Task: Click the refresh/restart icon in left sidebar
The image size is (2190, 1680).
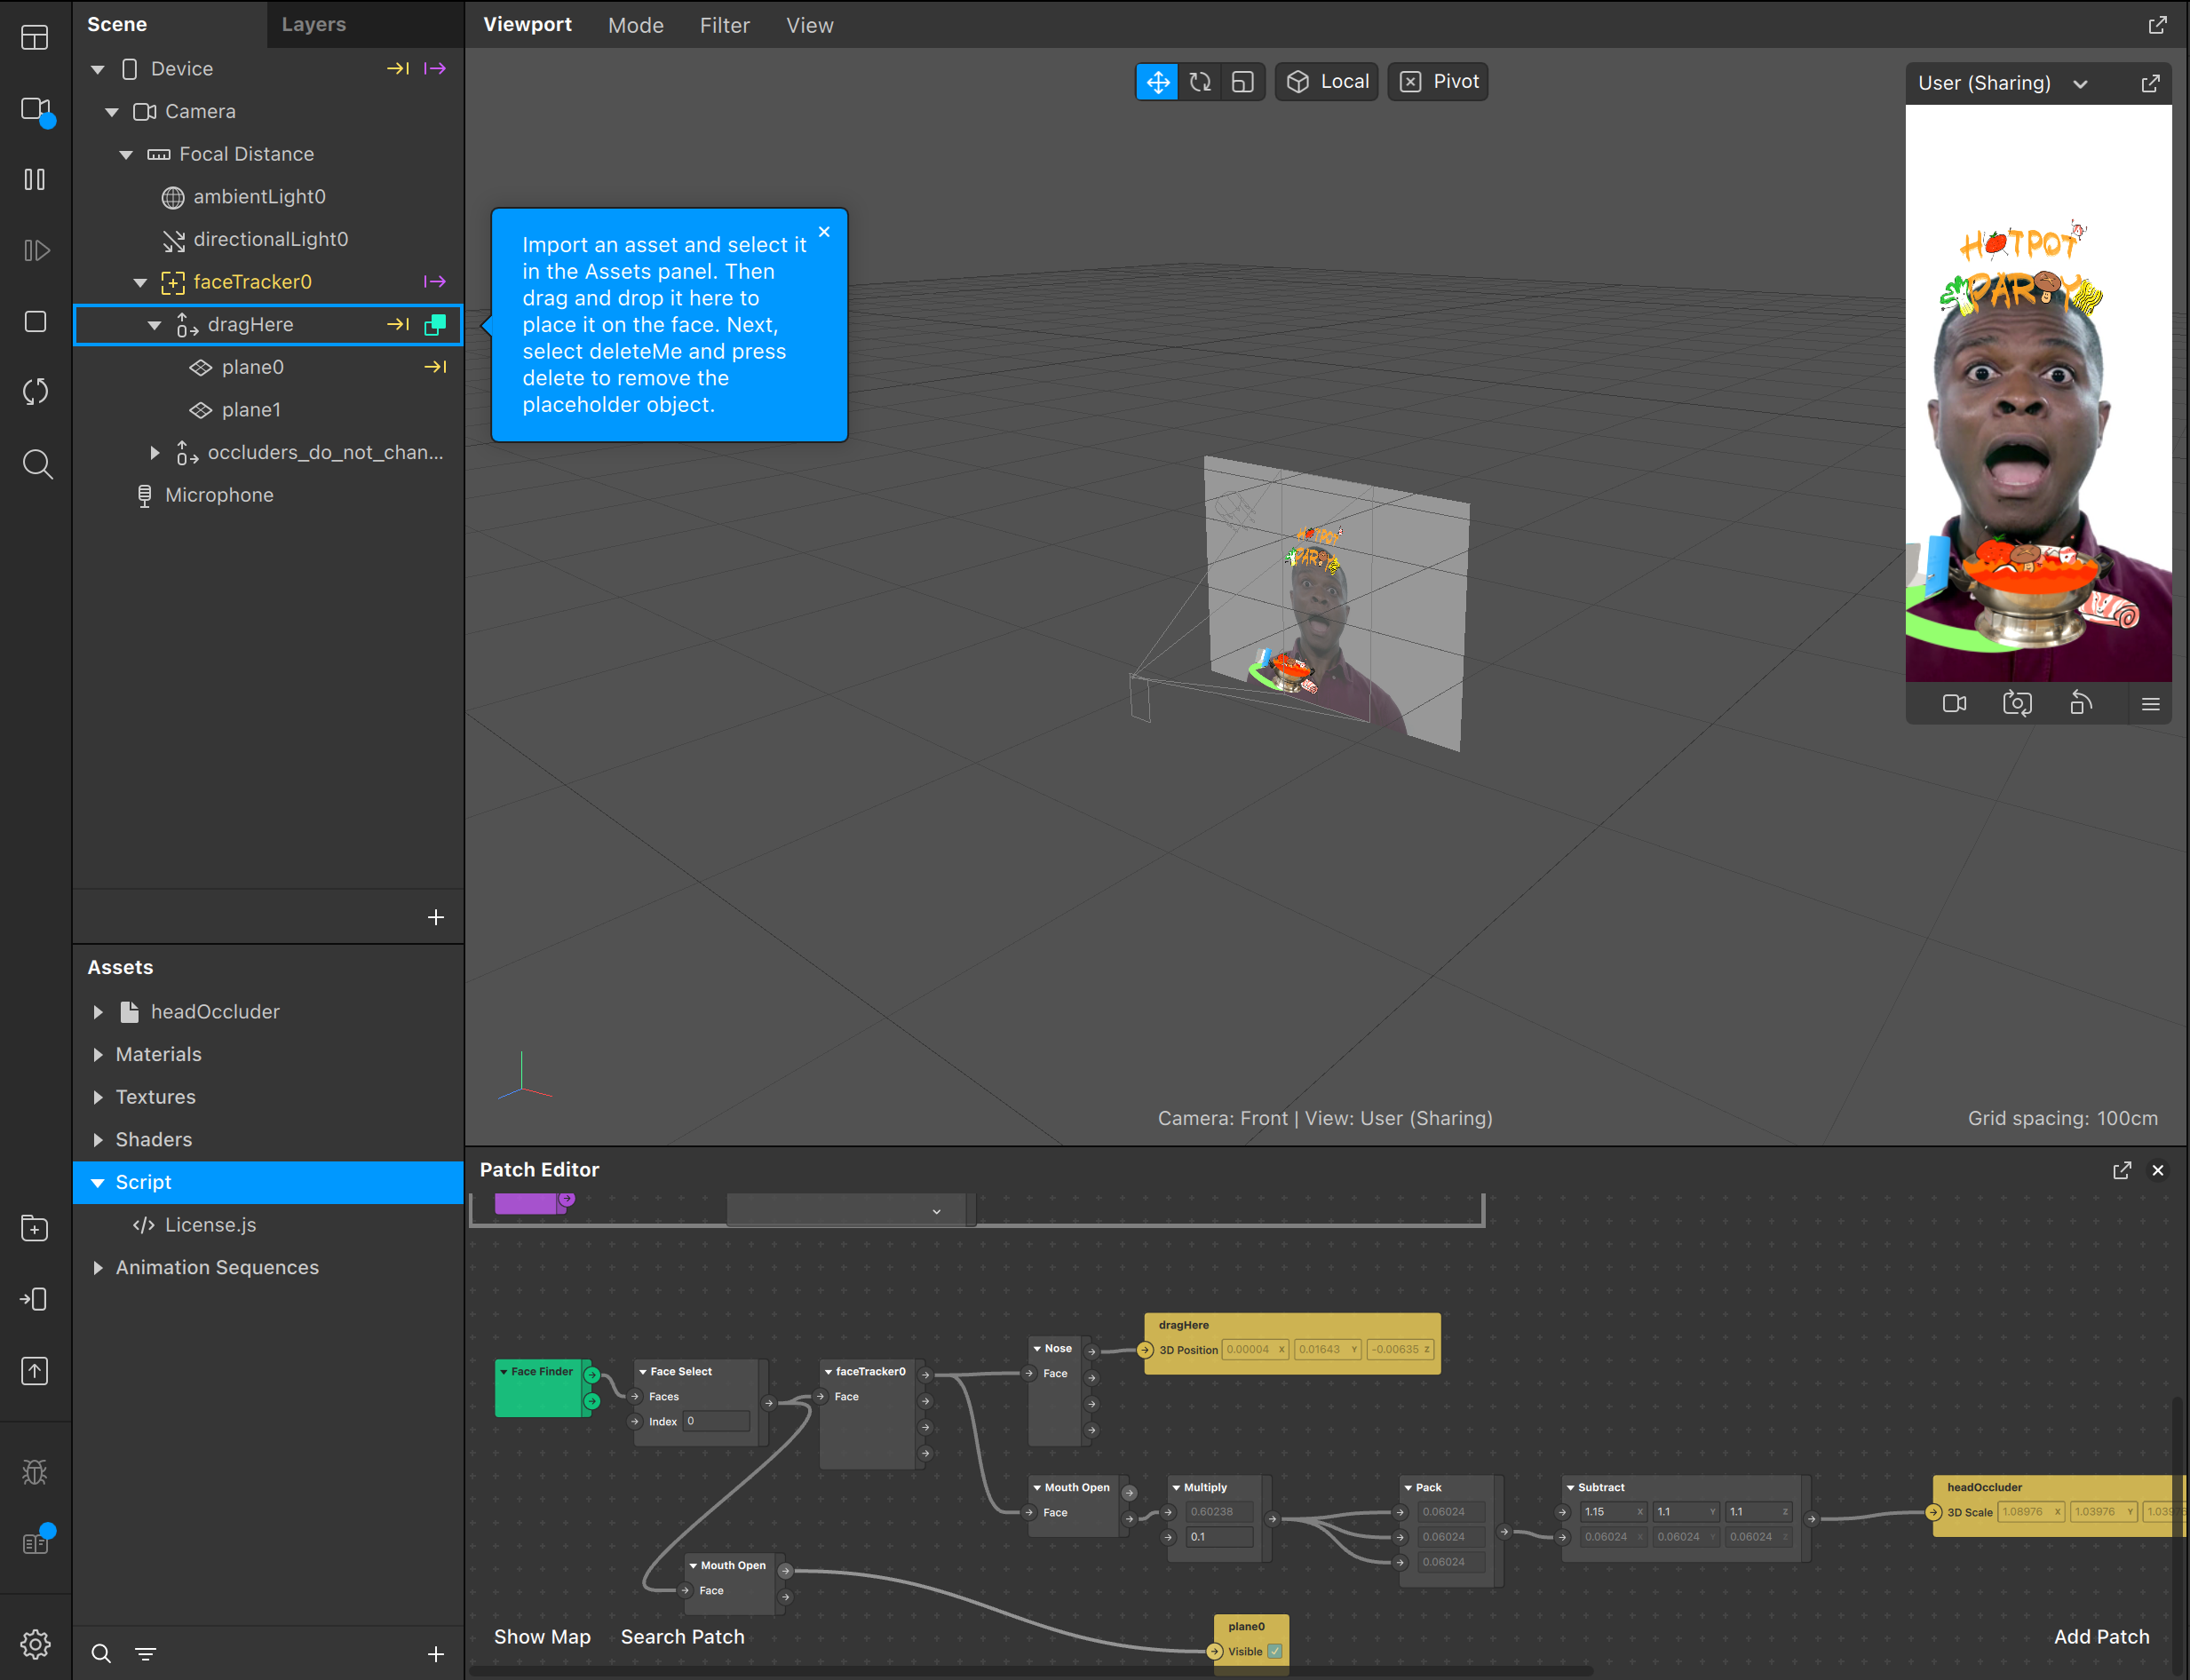Action: click(35, 392)
